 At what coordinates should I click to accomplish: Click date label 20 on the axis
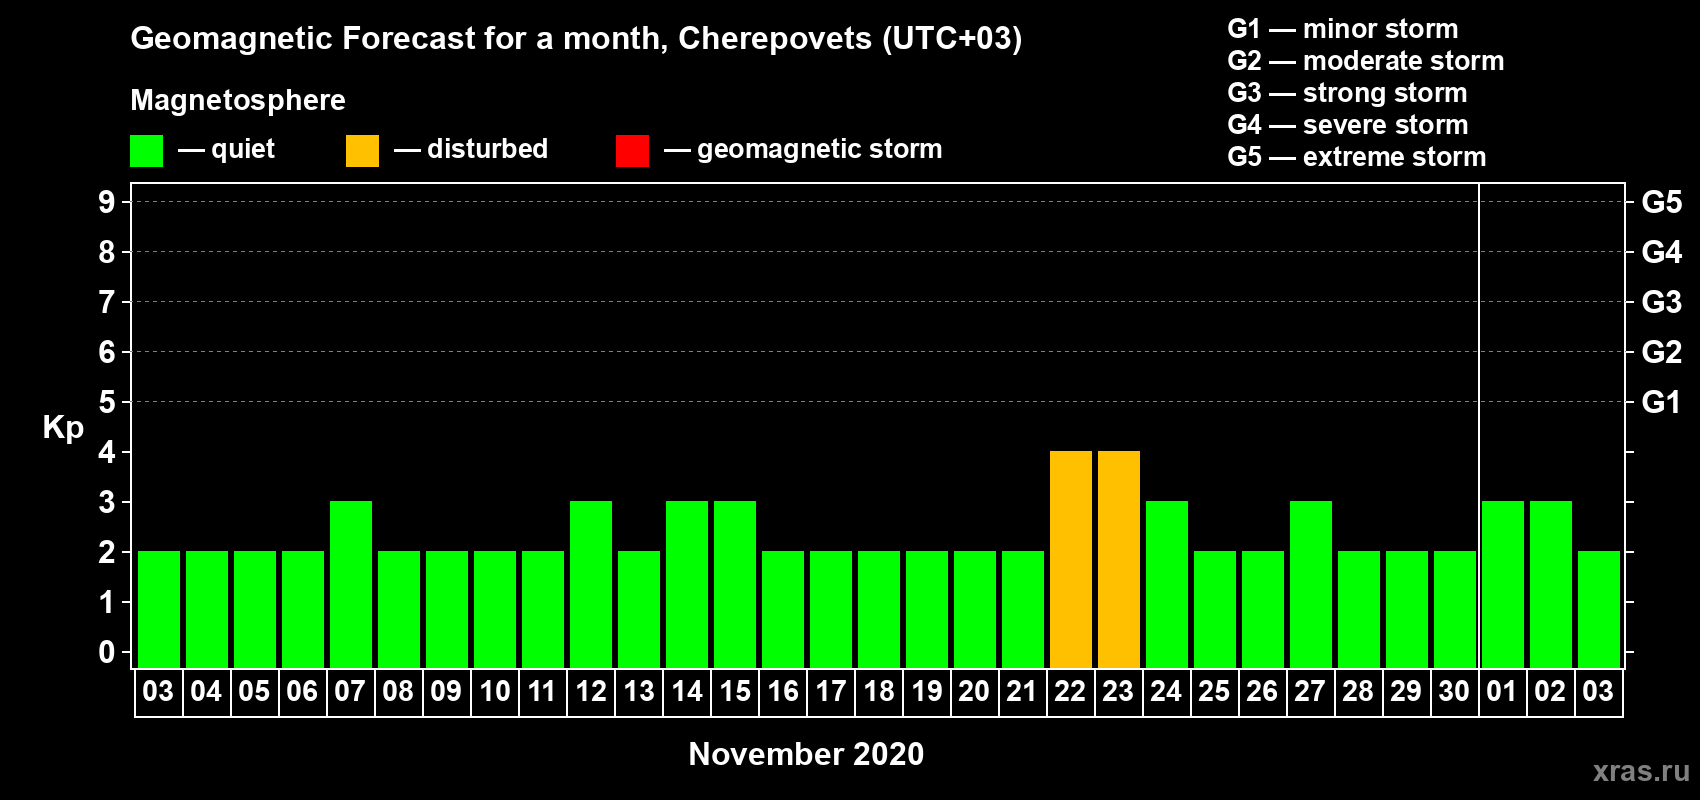pyautogui.click(x=975, y=692)
